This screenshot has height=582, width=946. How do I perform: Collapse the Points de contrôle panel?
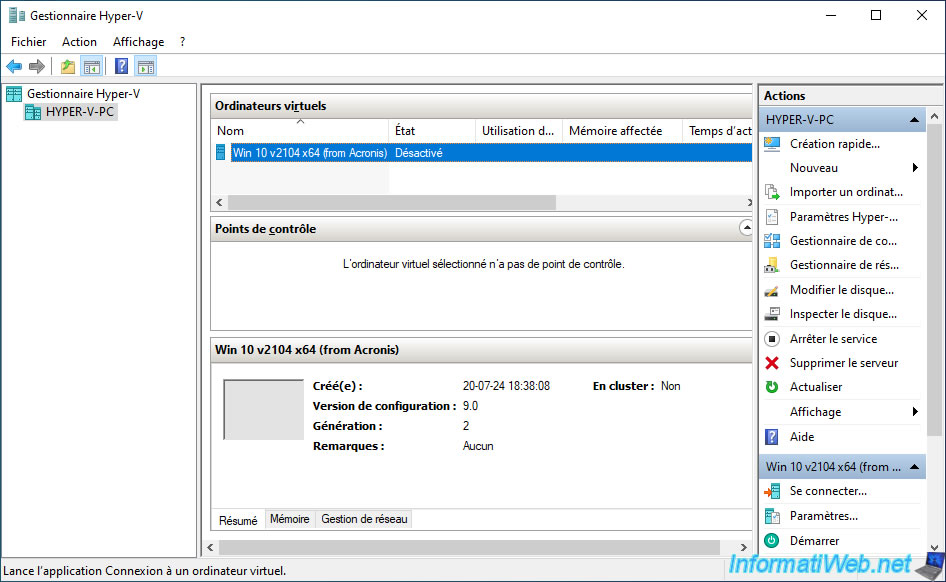click(746, 228)
